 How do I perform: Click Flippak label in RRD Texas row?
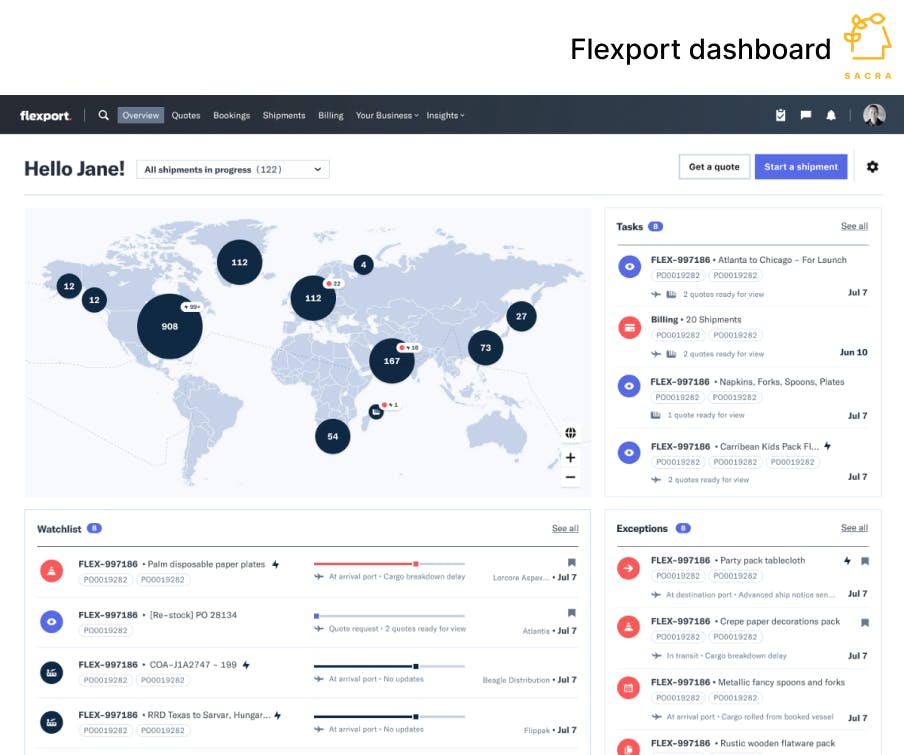click(537, 730)
